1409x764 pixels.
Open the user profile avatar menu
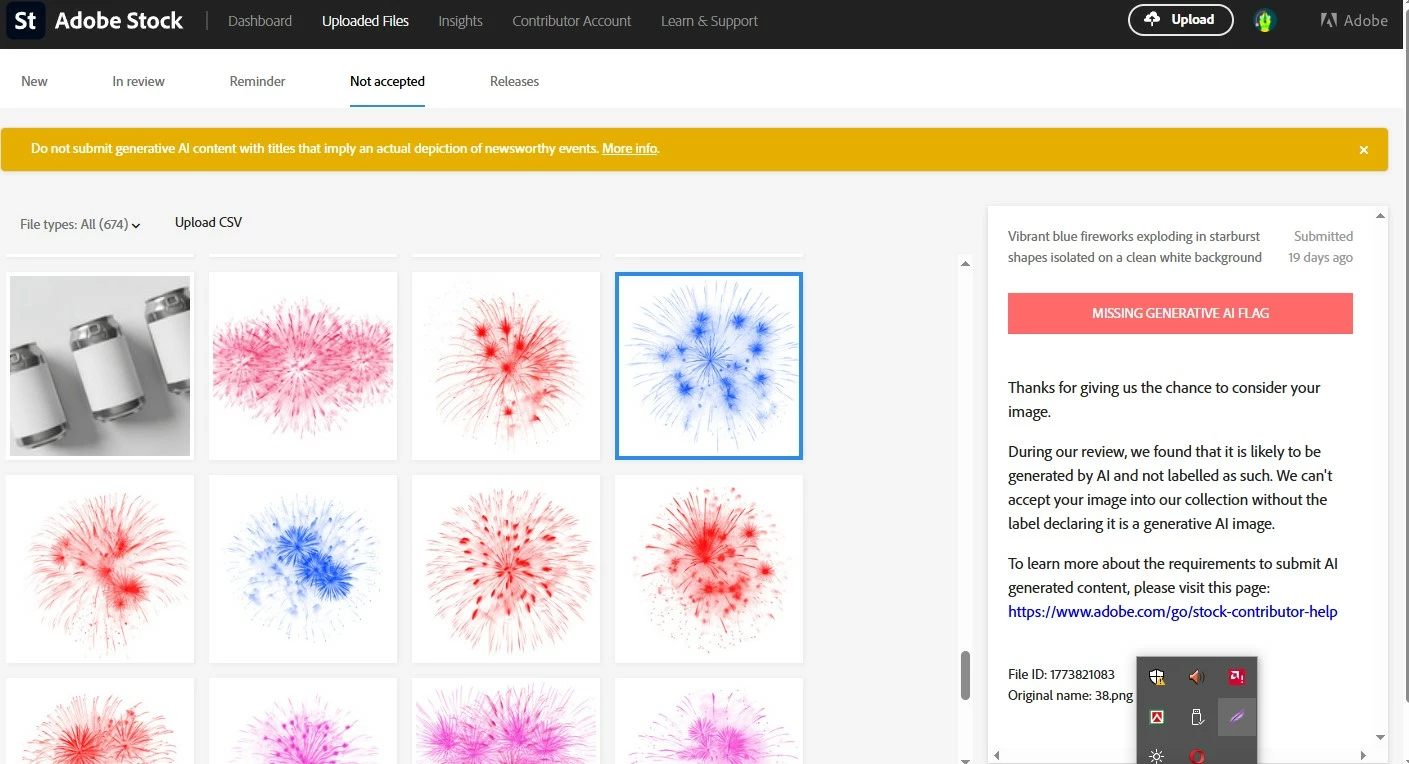pos(1265,20)
